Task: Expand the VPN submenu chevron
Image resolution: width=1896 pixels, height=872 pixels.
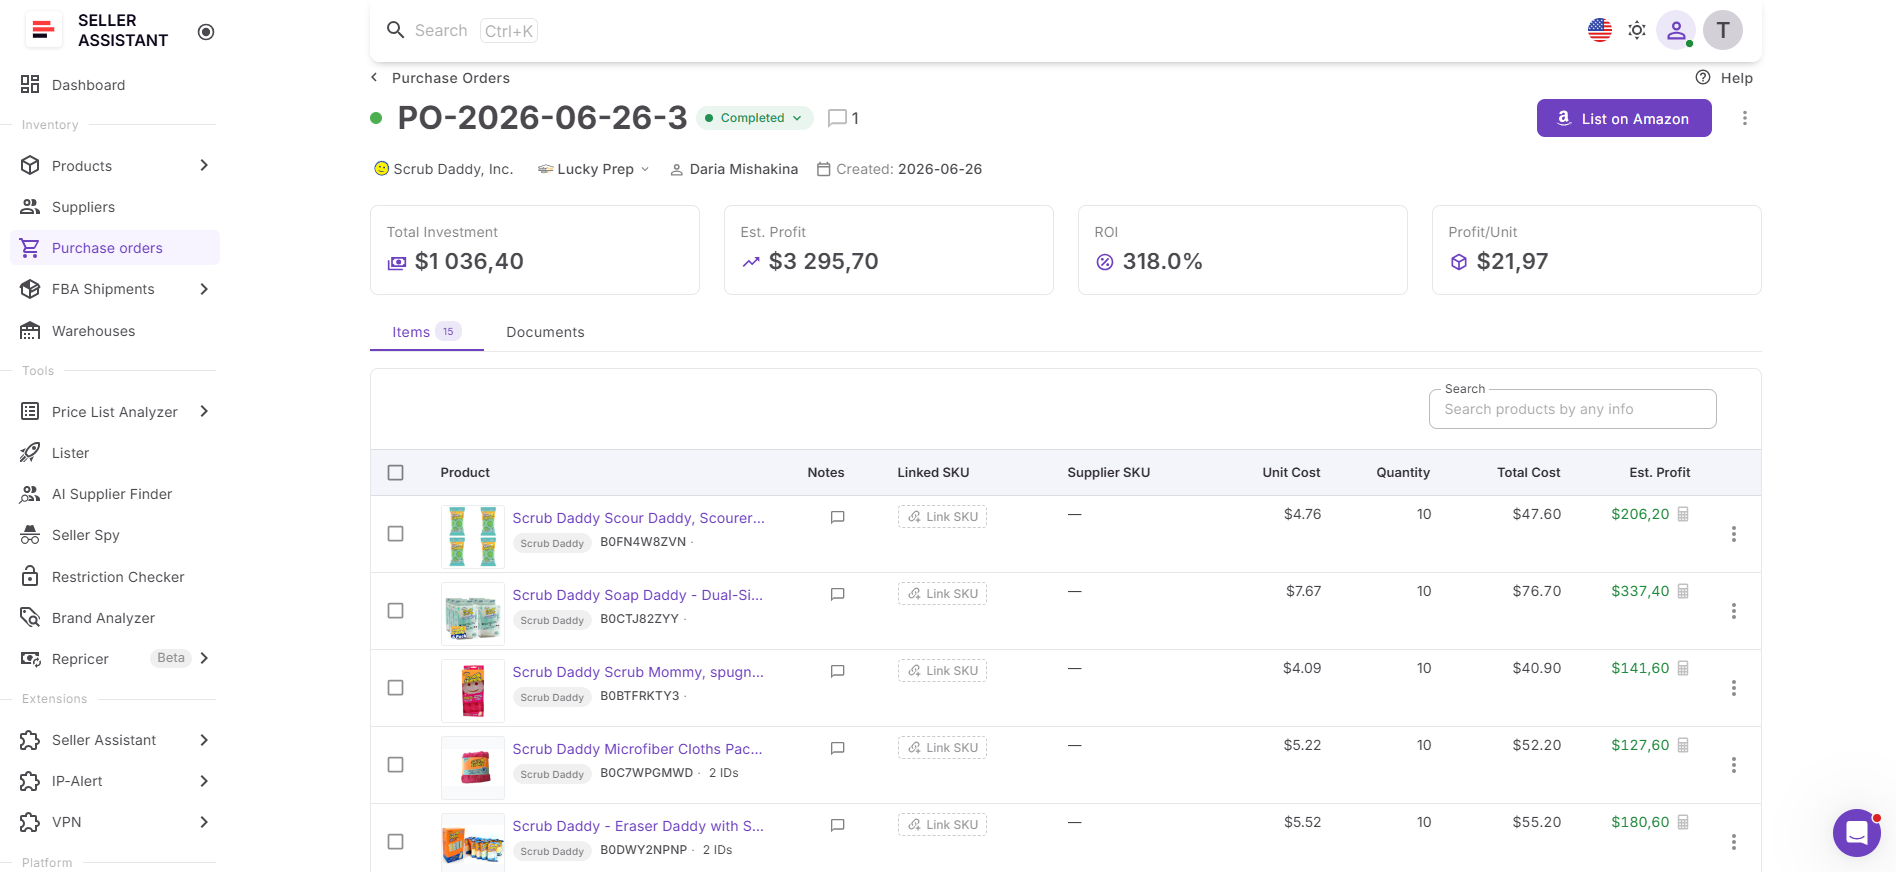Action: 204,822
